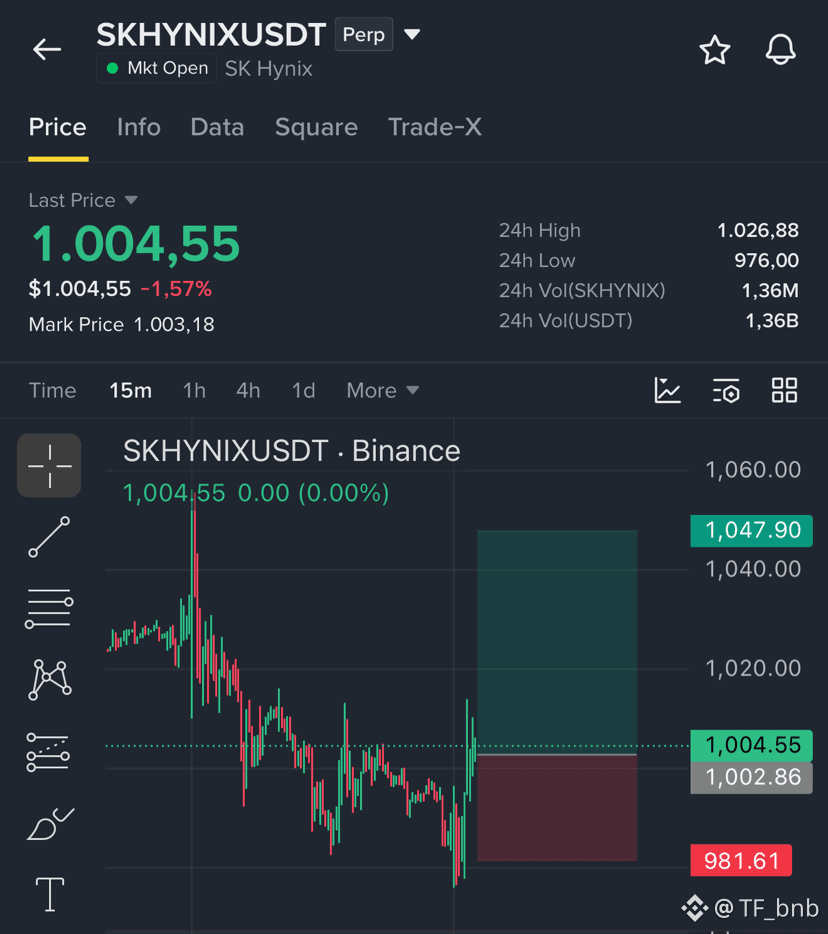Tap the Perp contract badge
Screen dimensions: 828x934
coord(363,35)
